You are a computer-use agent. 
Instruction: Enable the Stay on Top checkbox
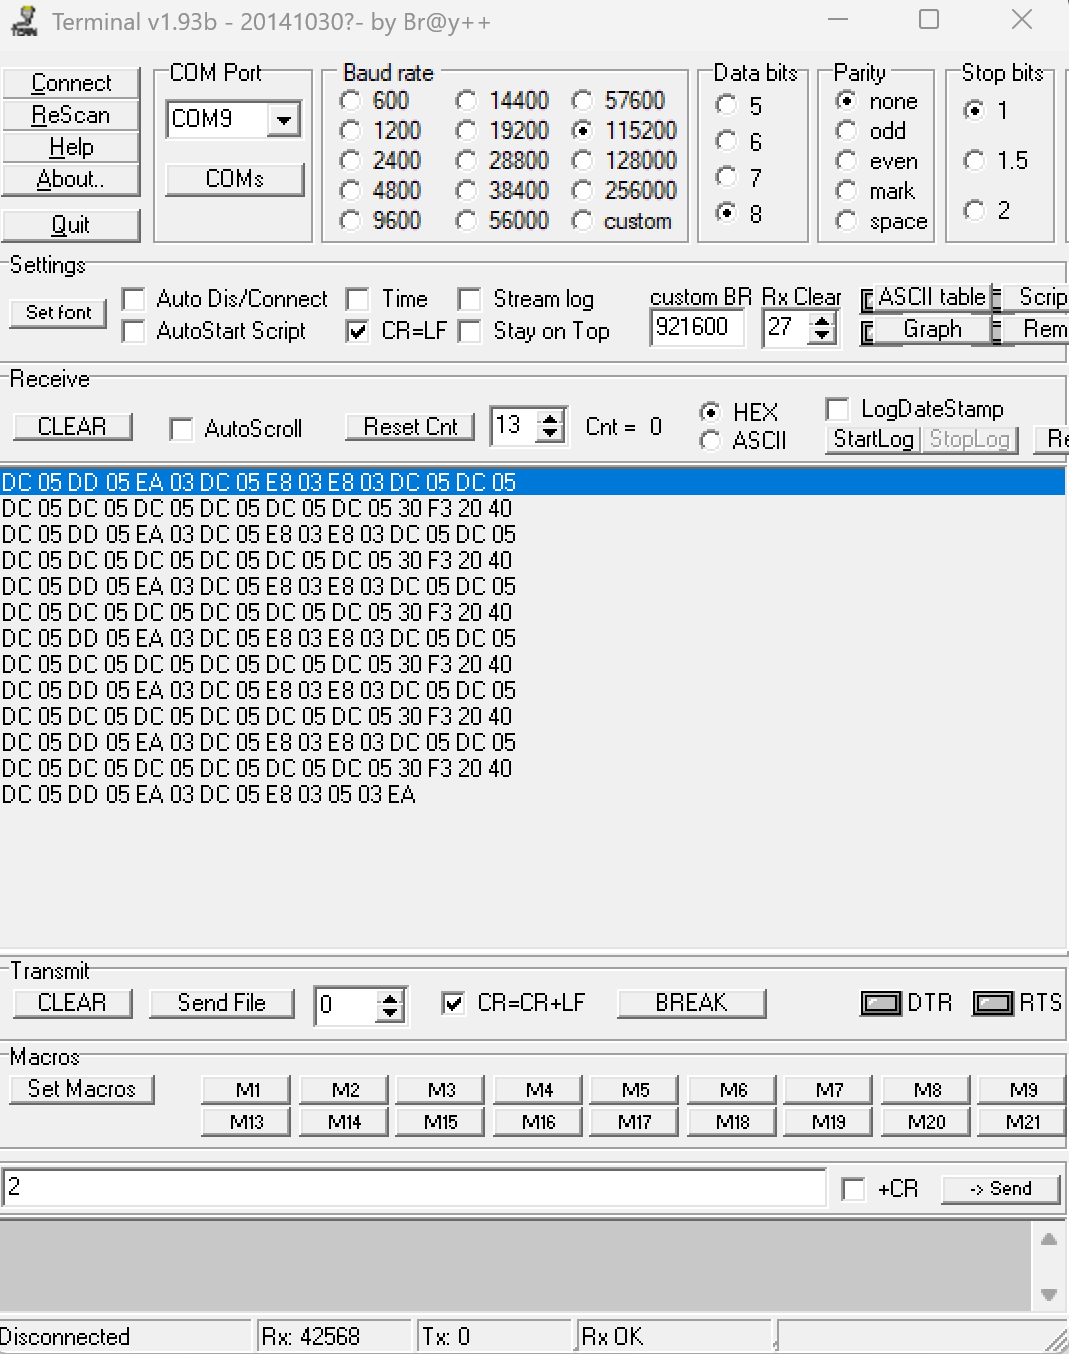pyautogui.click(x=469, y=331)
